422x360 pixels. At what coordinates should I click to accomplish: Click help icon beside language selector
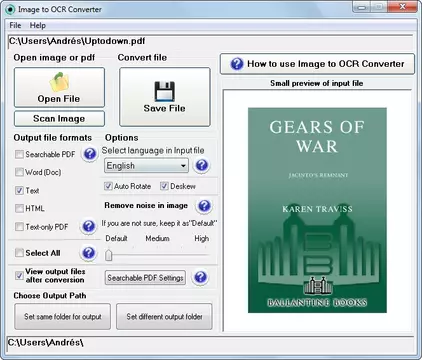tap(202, 165)
